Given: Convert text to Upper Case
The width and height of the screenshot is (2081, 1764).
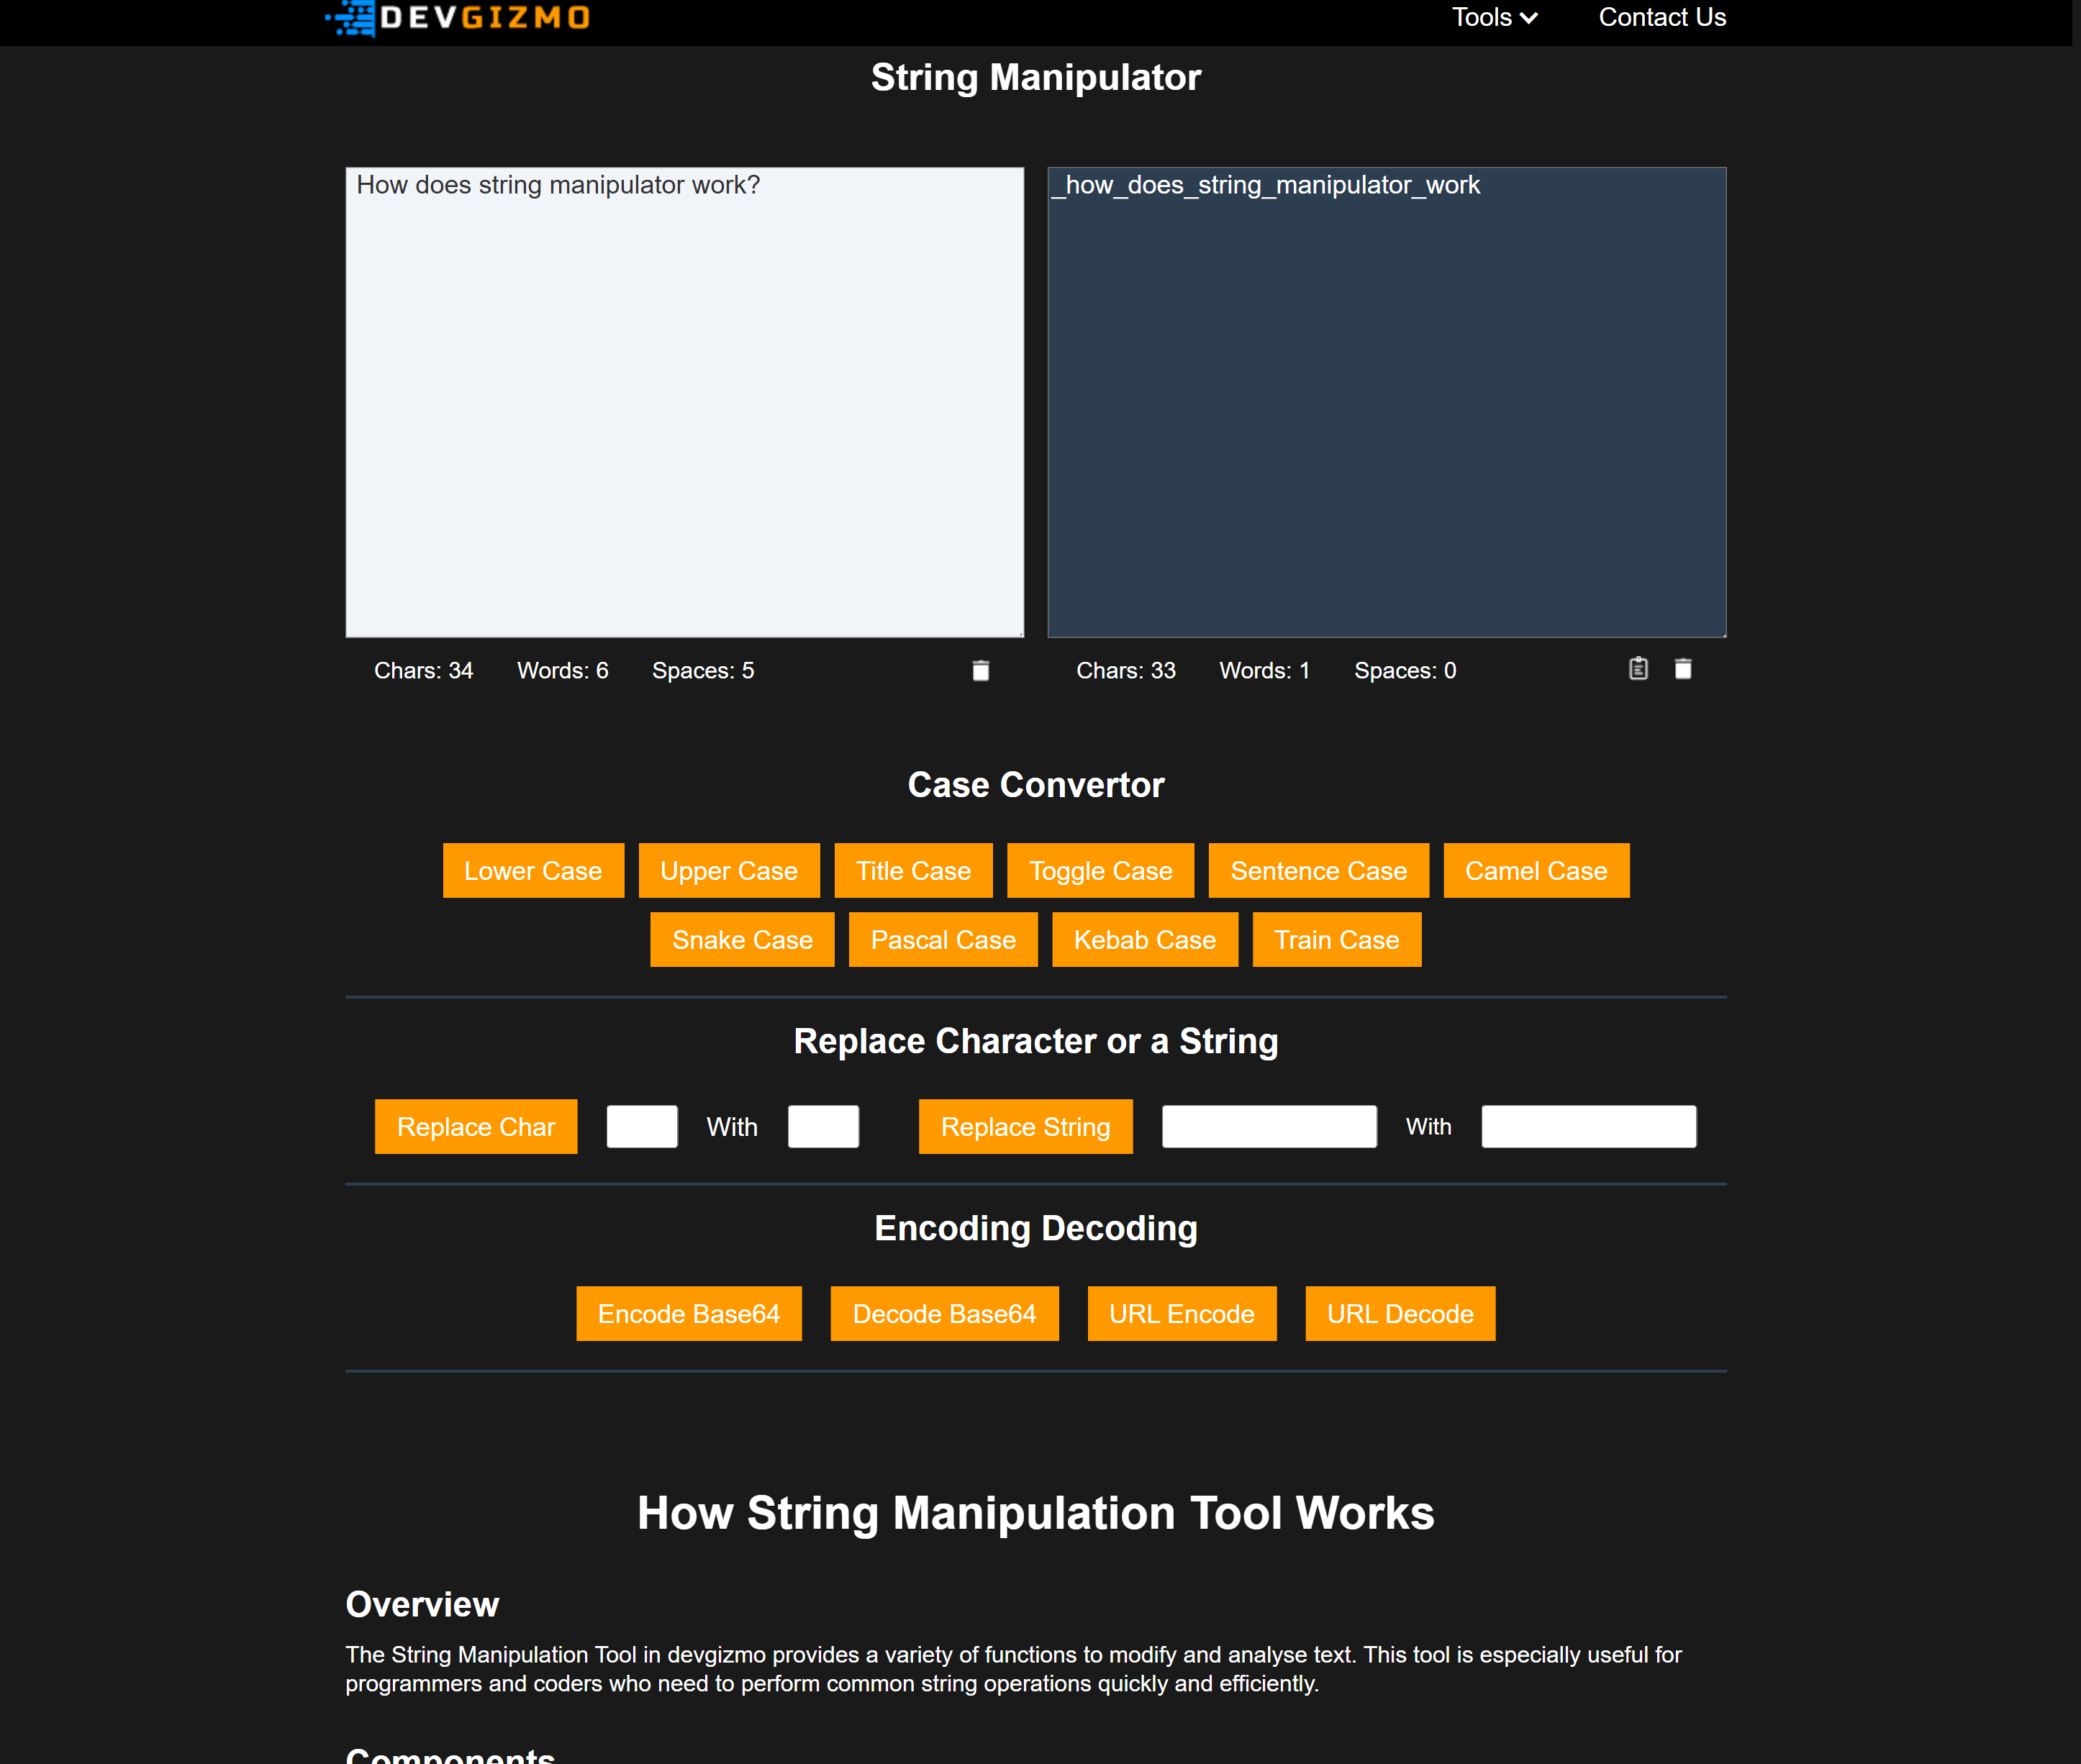Looking at the screenshot, I should (x=728, y=870).
